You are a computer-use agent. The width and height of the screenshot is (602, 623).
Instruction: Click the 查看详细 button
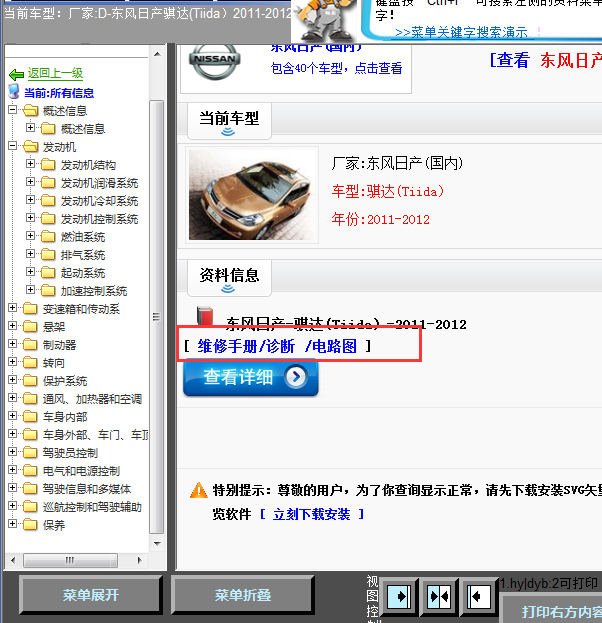pos(251,377)
